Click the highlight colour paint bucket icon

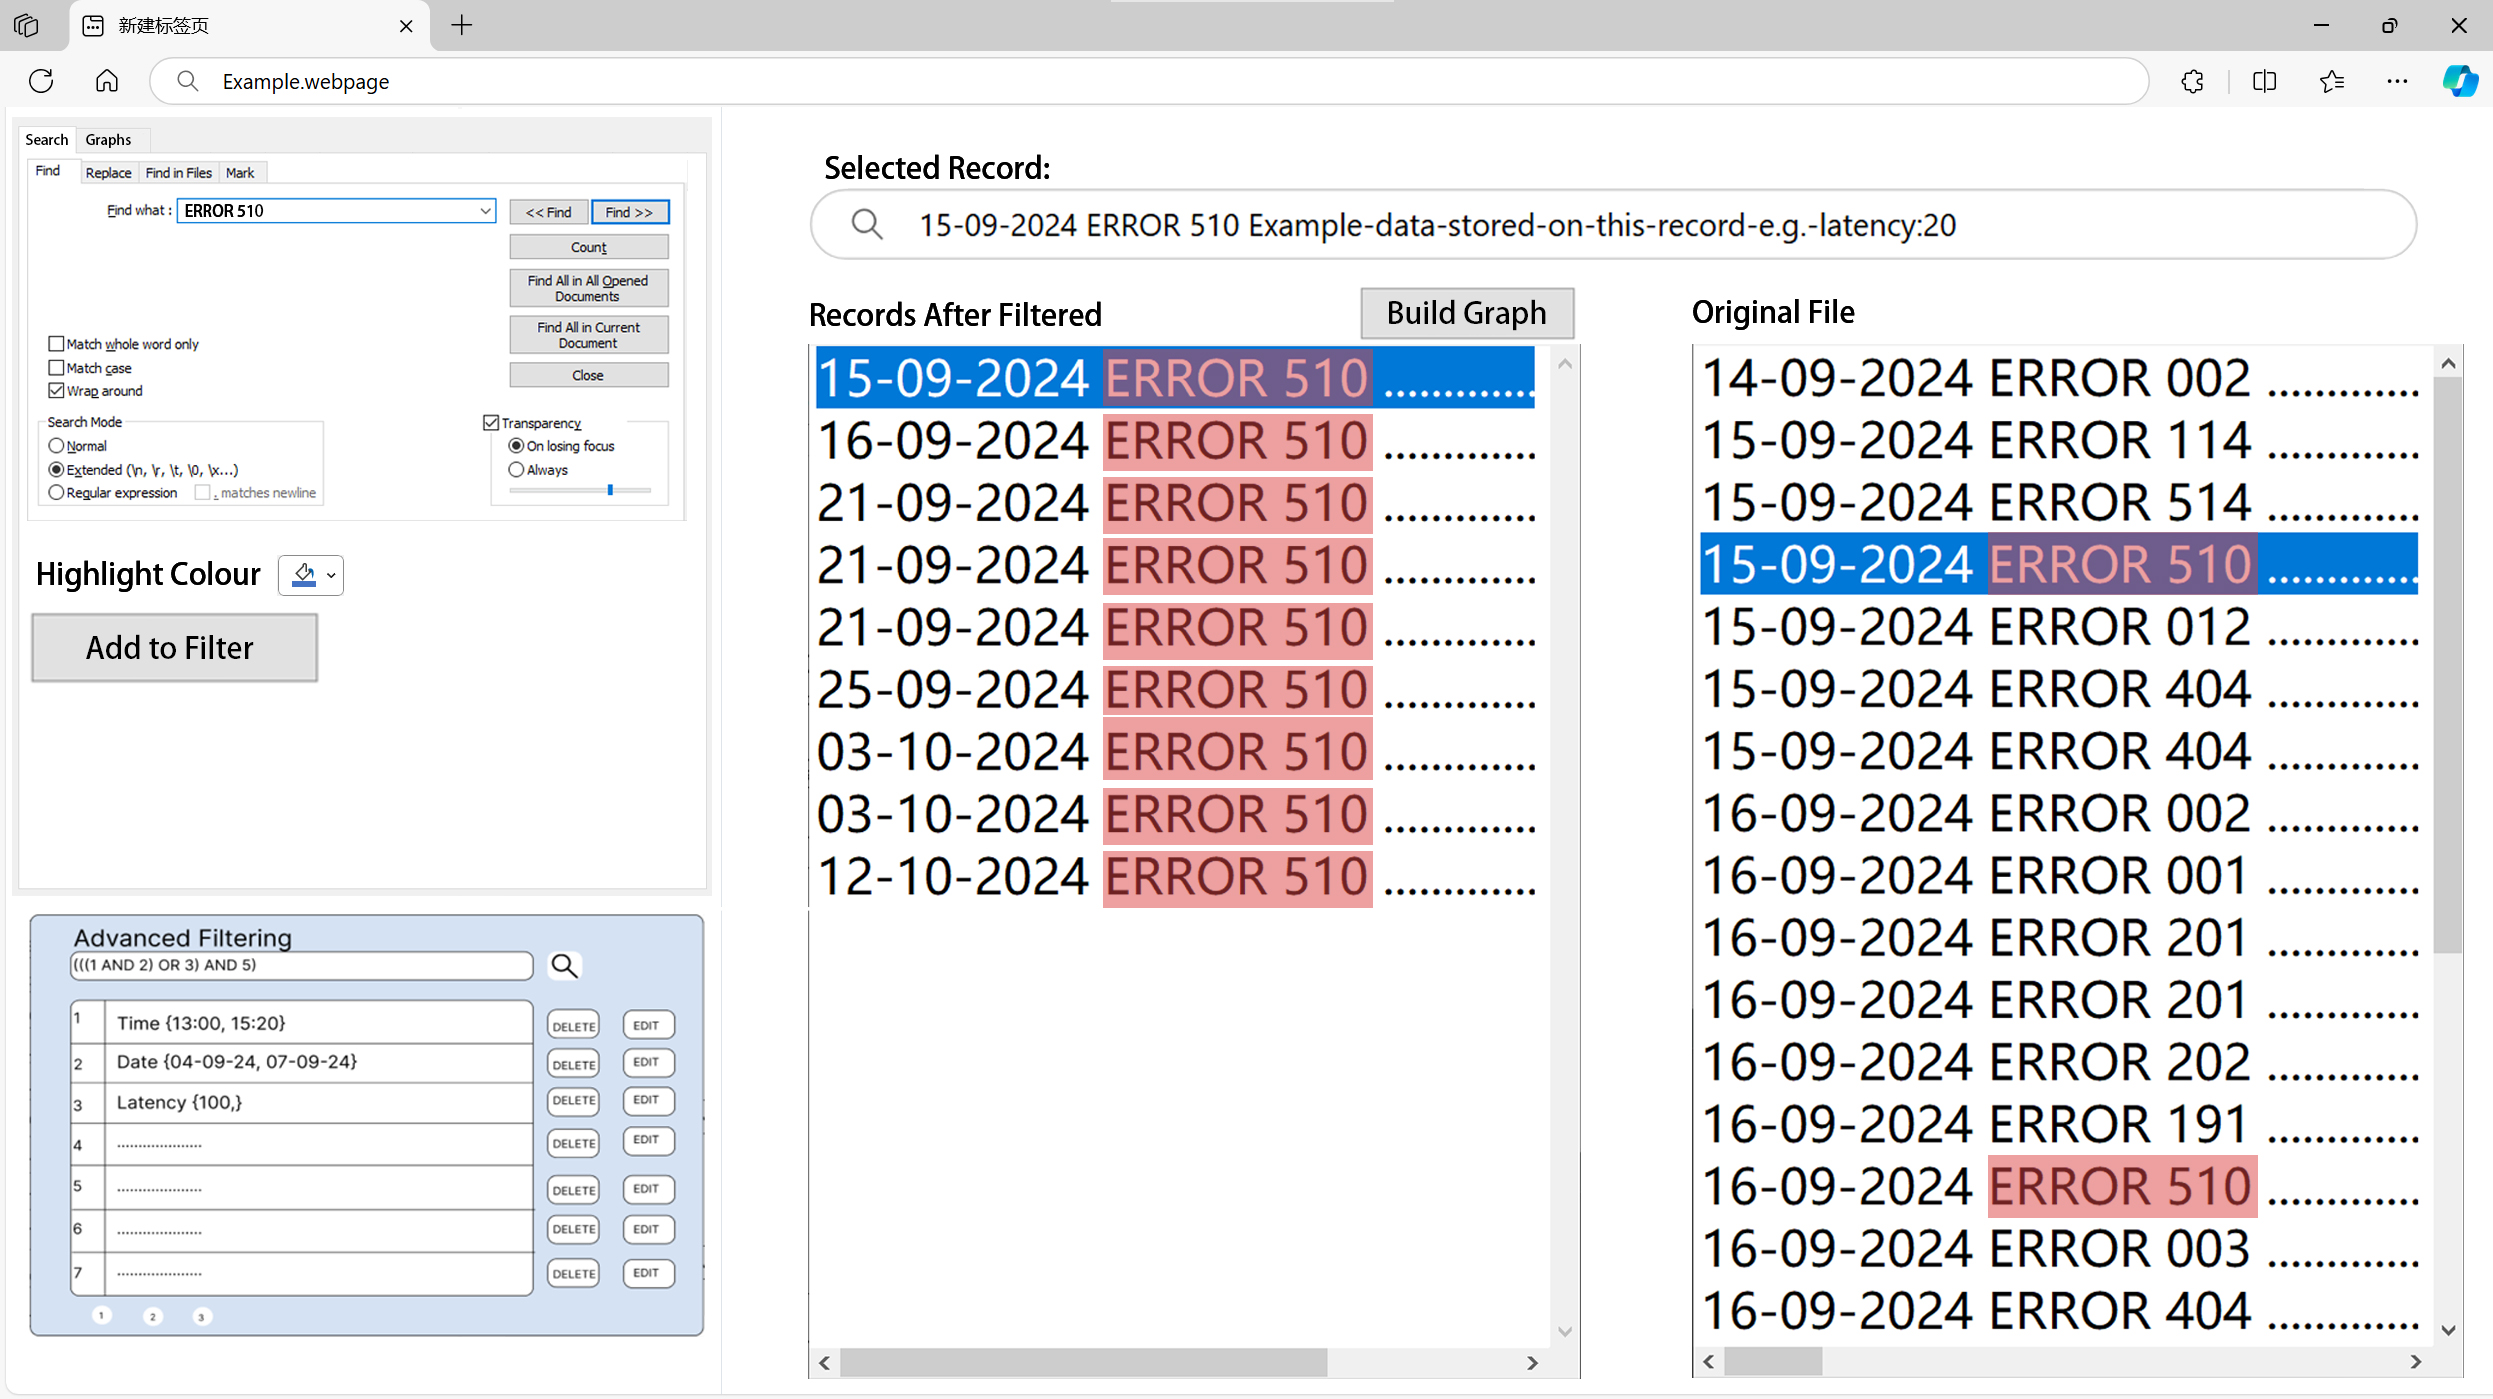click(304, 575)
